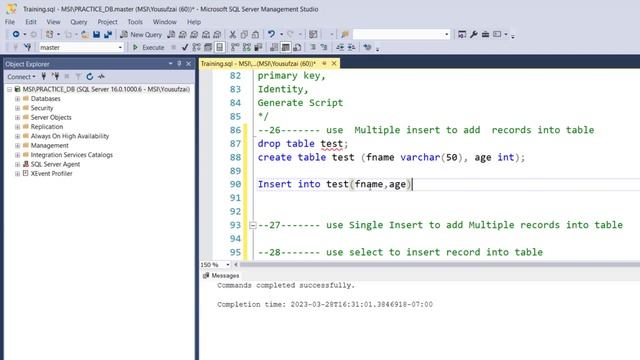Click the Open File folder icon

point(85,35)
